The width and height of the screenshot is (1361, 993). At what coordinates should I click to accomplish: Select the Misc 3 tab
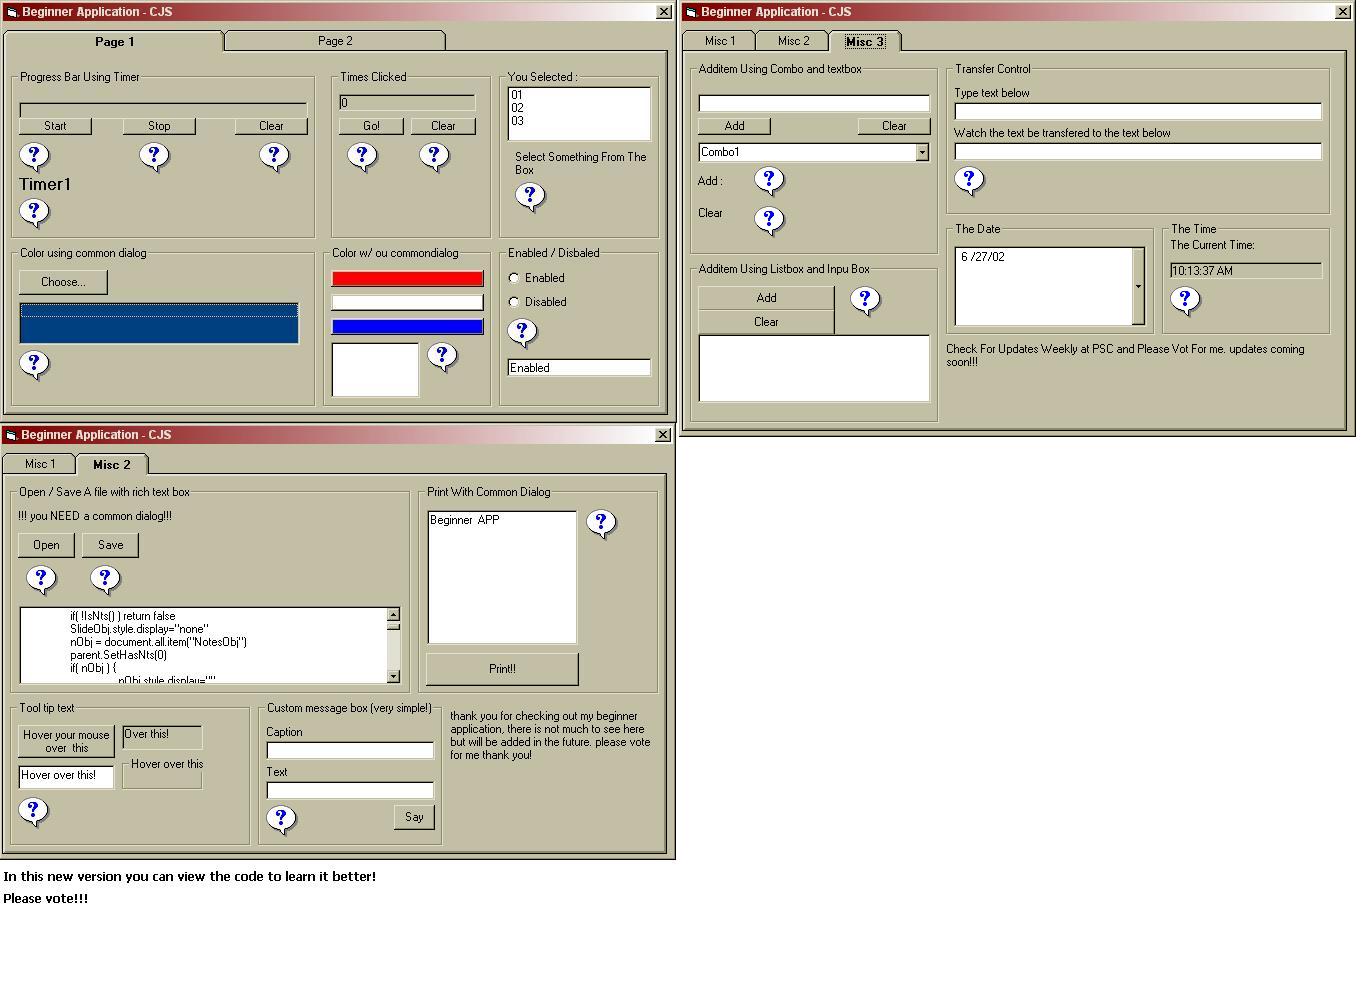point(865,41)
